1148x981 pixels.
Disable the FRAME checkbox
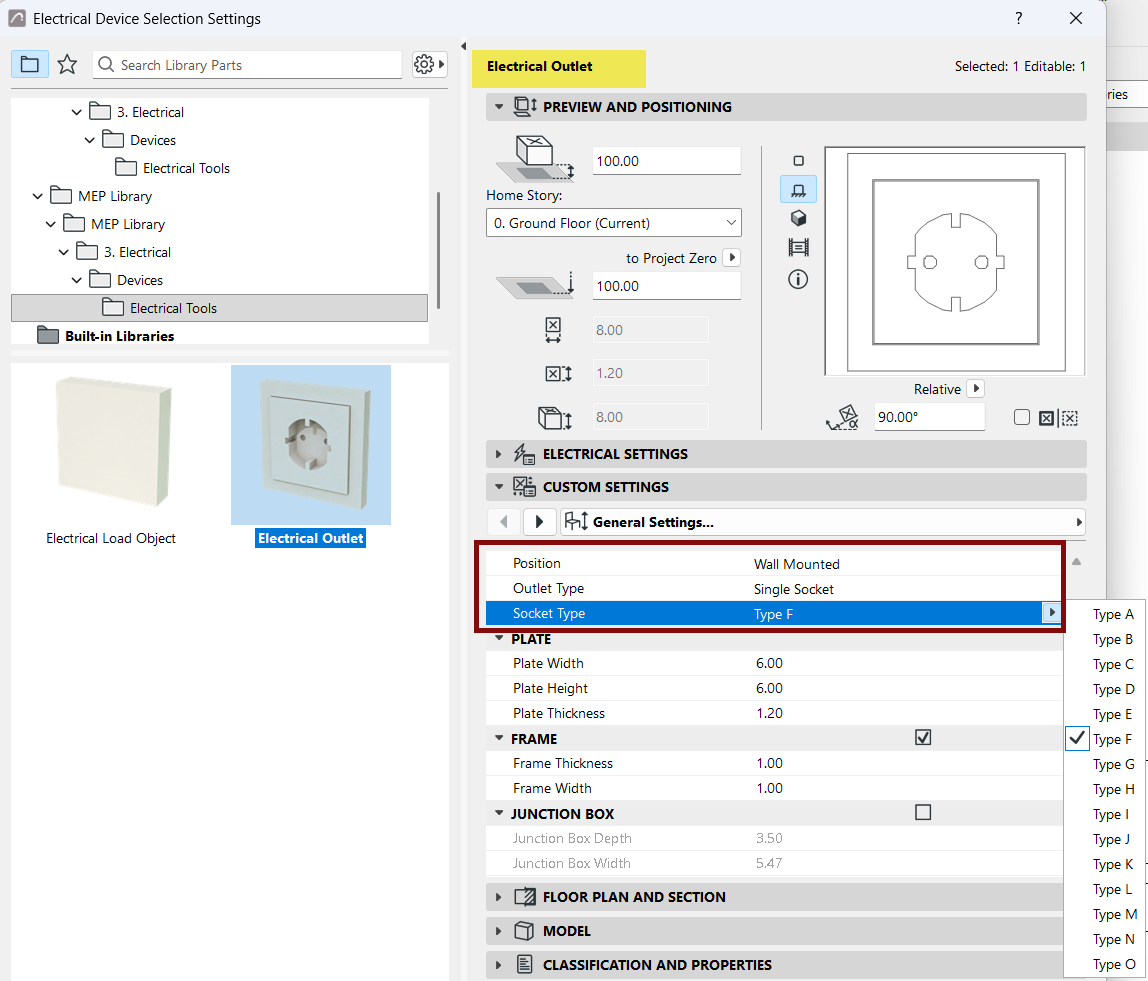[923, 737]
